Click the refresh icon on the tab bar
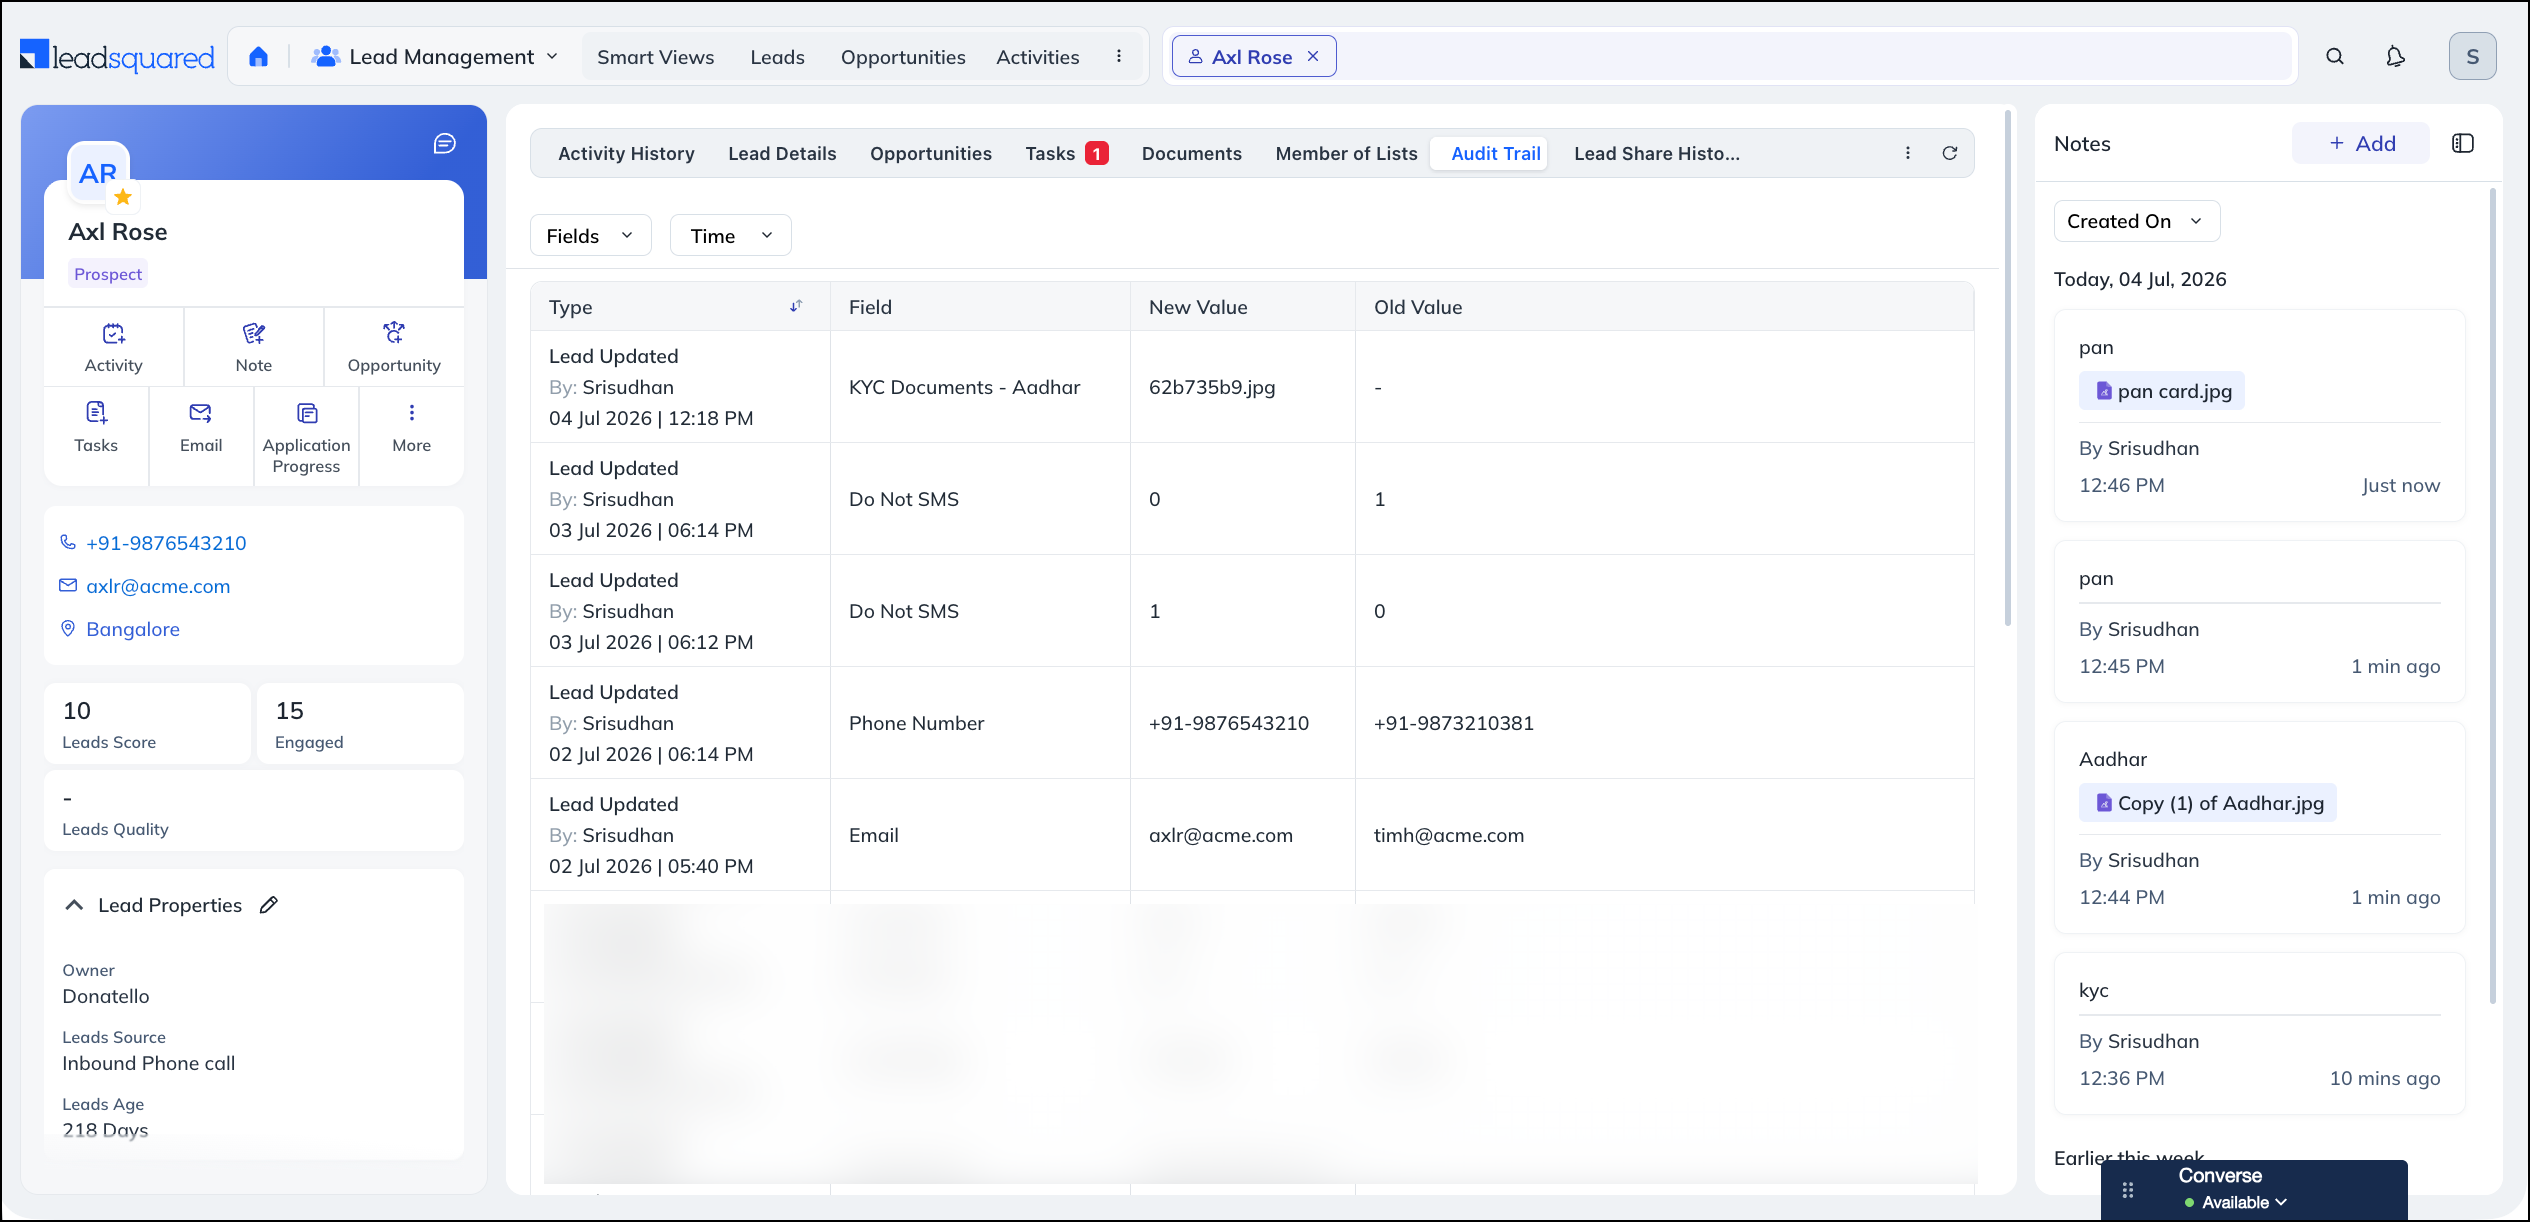 (1950, 153)
